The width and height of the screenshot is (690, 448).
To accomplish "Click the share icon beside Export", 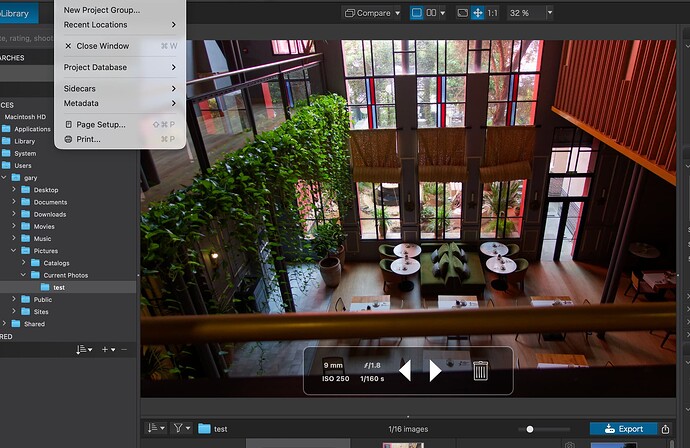I will tap(666, 429).
